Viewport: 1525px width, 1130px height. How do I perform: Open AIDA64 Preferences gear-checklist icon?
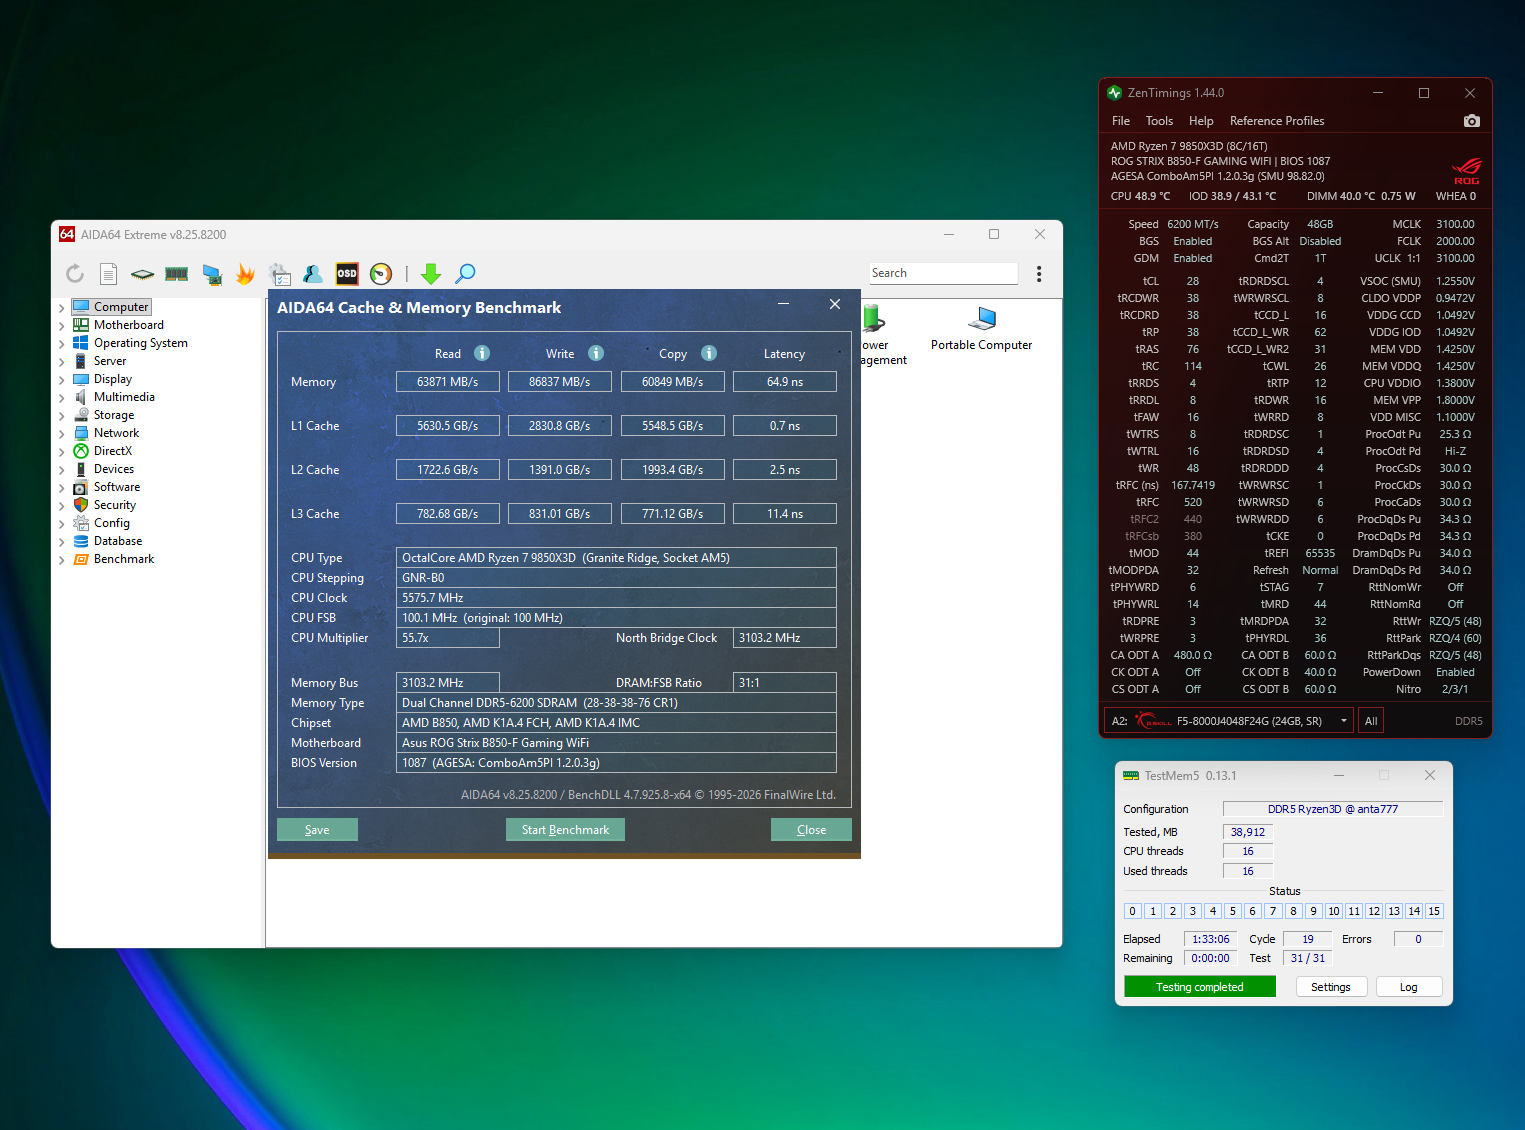point(280,273)
